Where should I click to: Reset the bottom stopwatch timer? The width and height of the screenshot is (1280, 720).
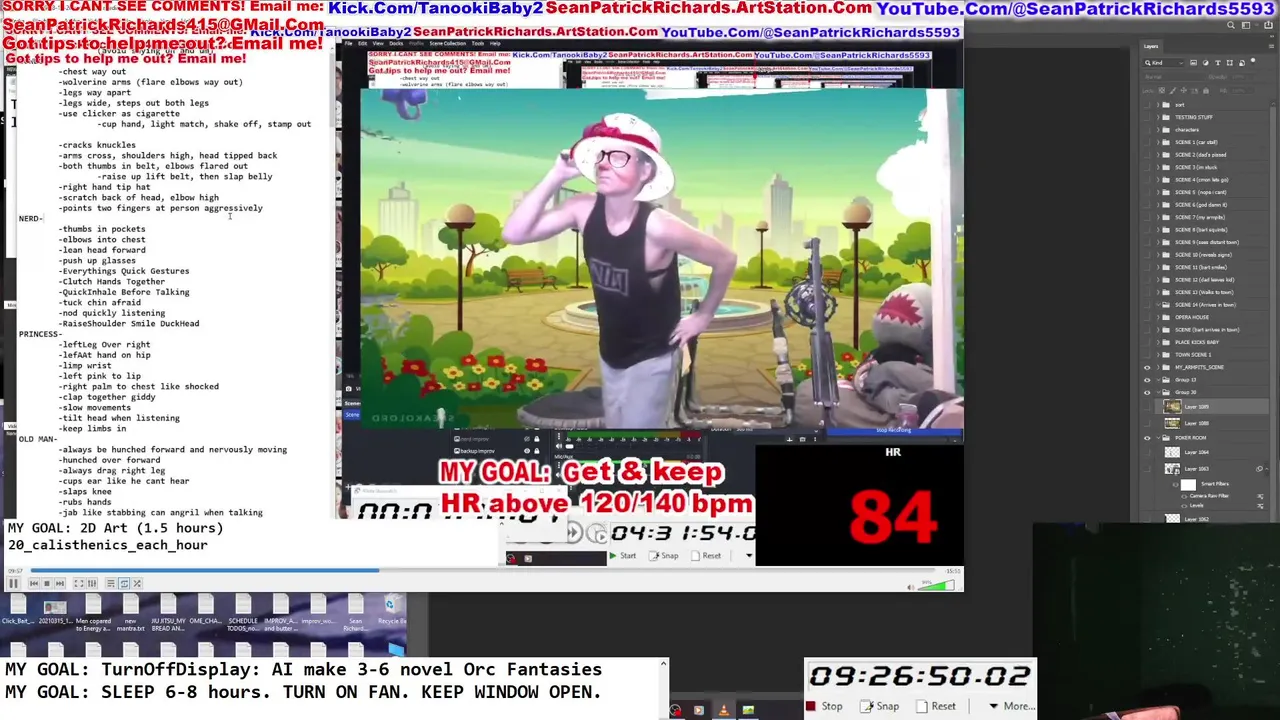point(935,706)
